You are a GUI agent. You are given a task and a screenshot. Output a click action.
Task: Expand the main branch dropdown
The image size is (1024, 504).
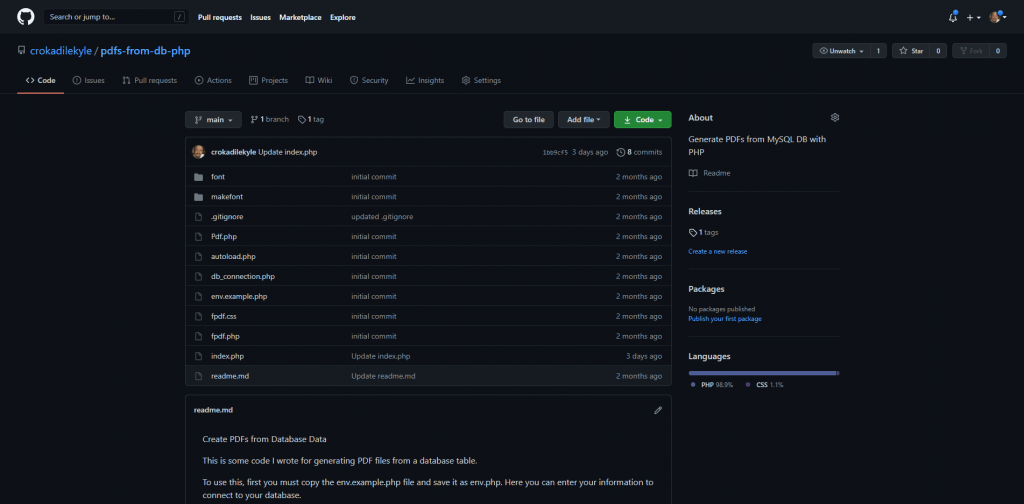[213, 120]
